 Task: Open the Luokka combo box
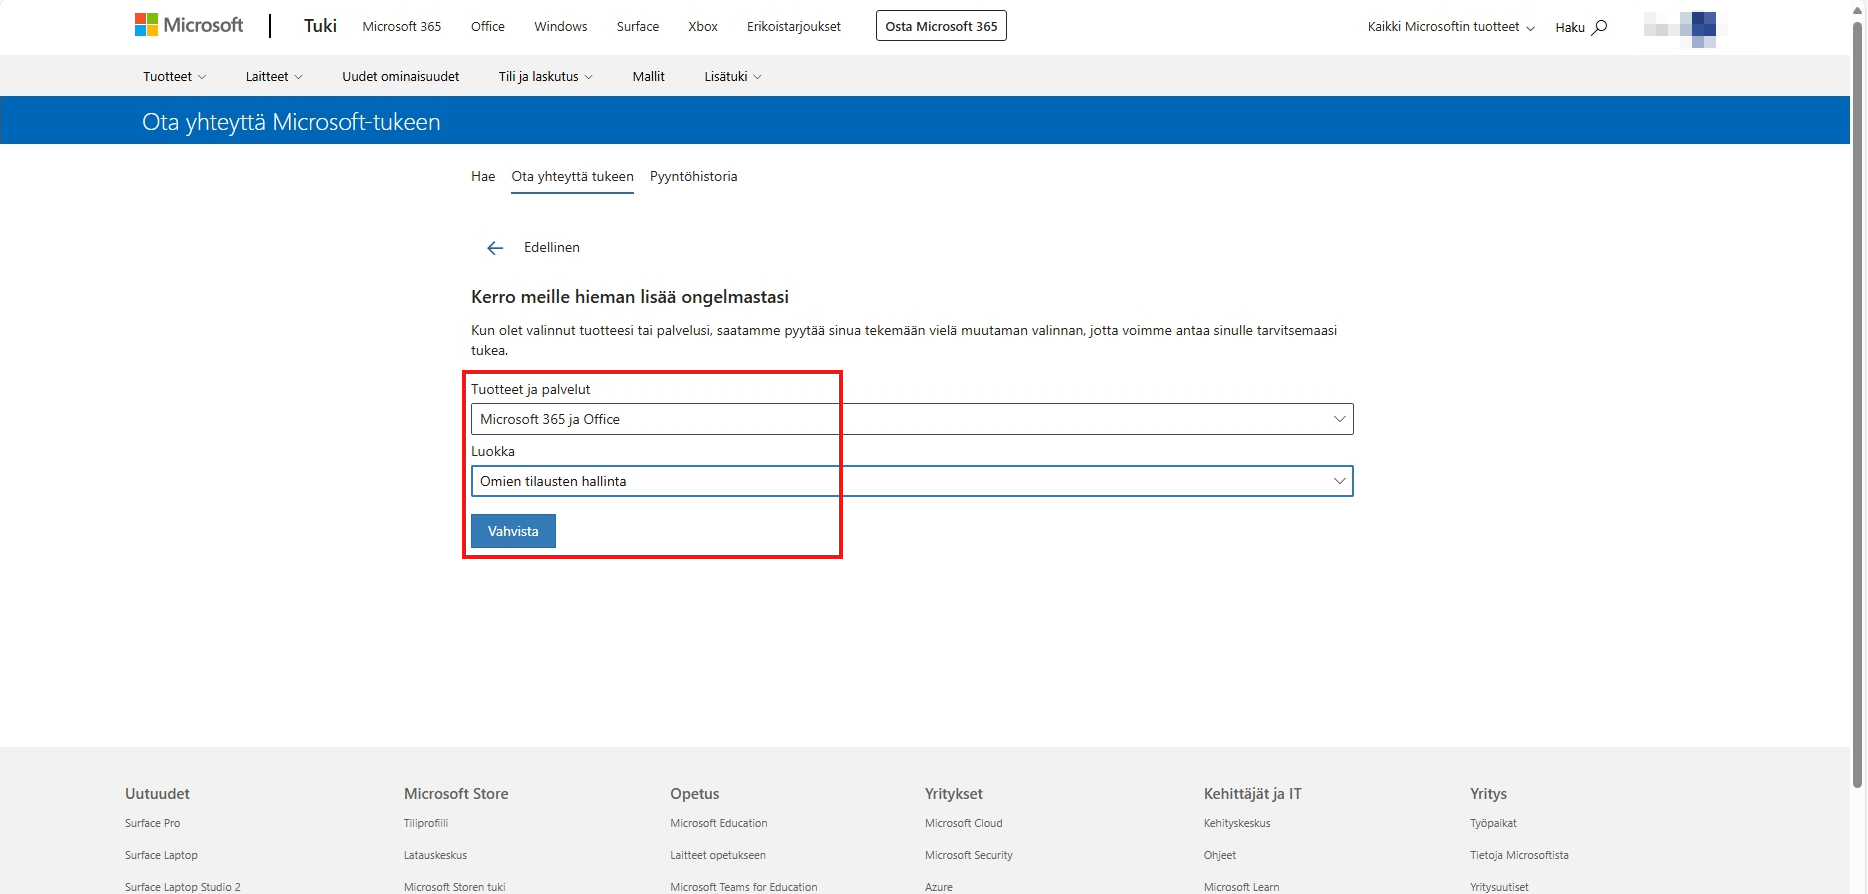click(912, 481)
